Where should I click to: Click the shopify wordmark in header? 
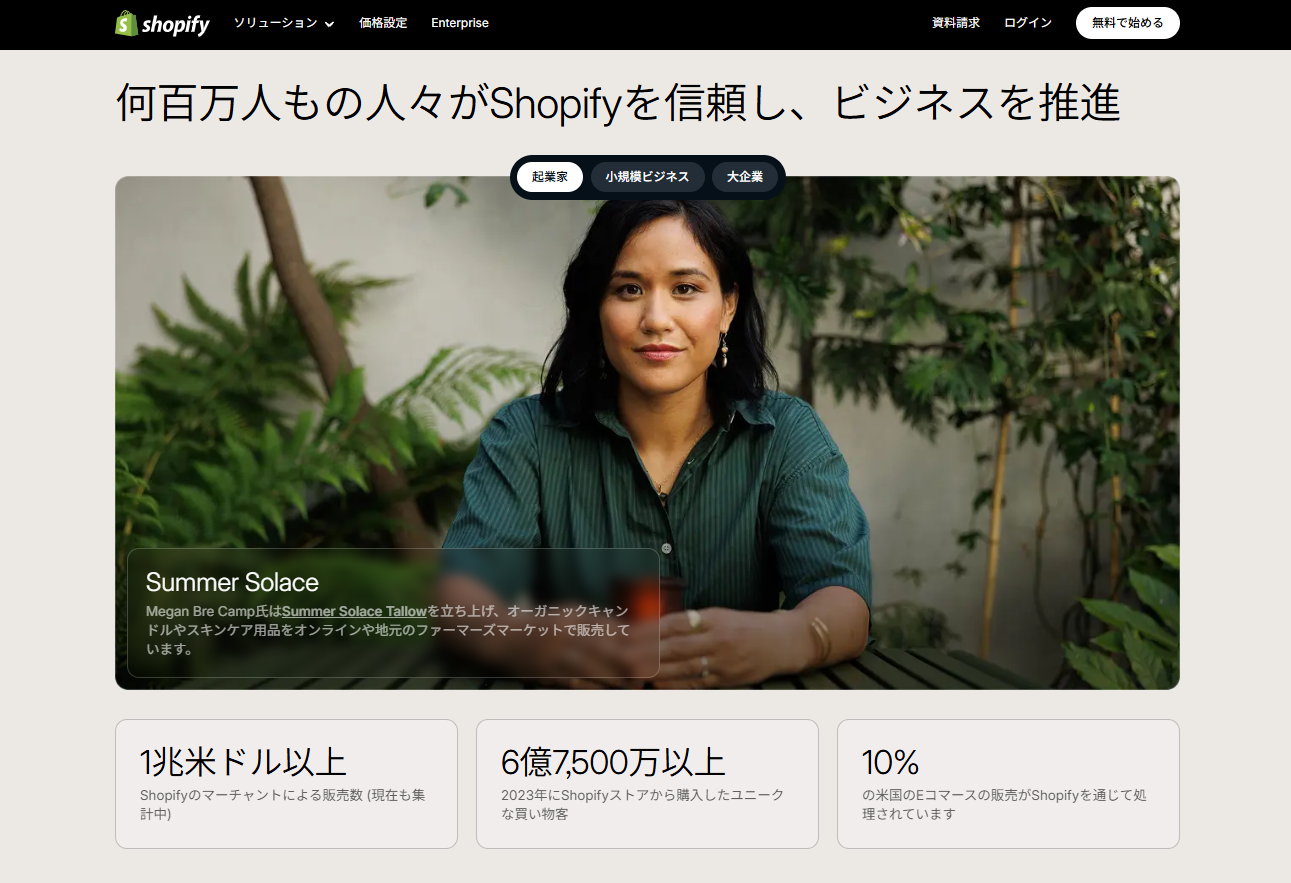click(176, 24)
